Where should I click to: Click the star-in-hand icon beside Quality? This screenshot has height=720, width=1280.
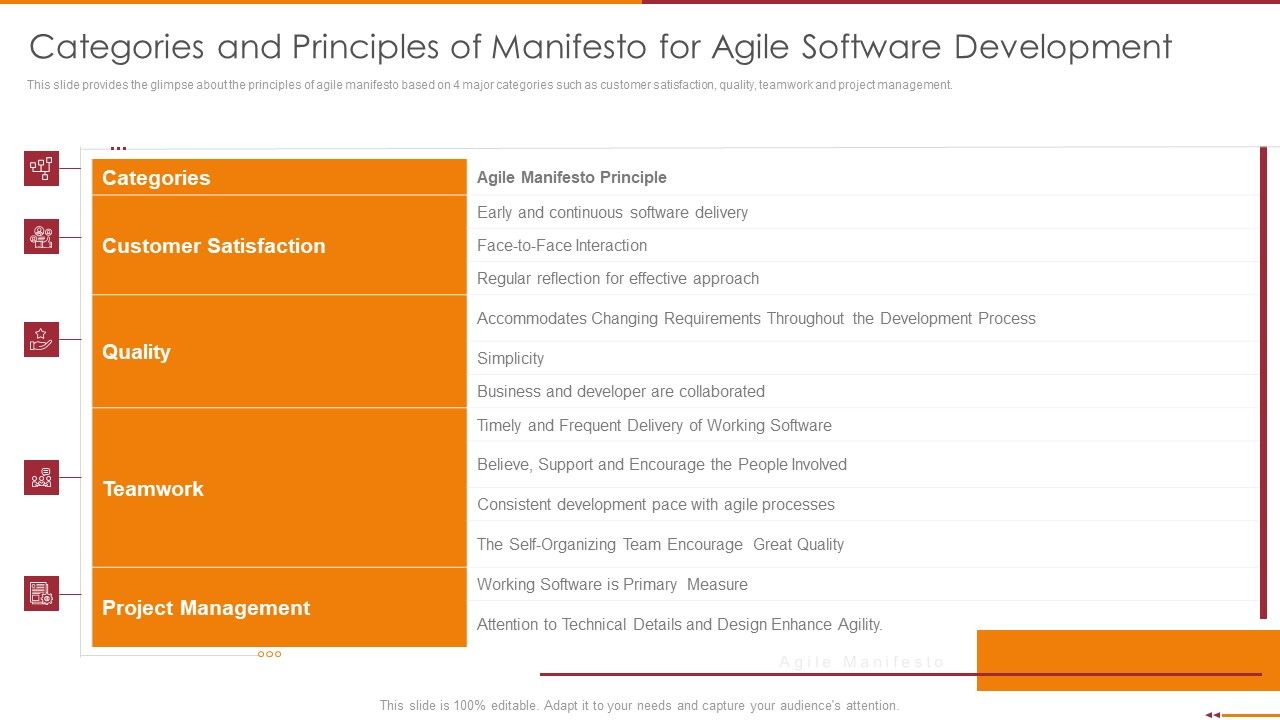pos(42,340)
